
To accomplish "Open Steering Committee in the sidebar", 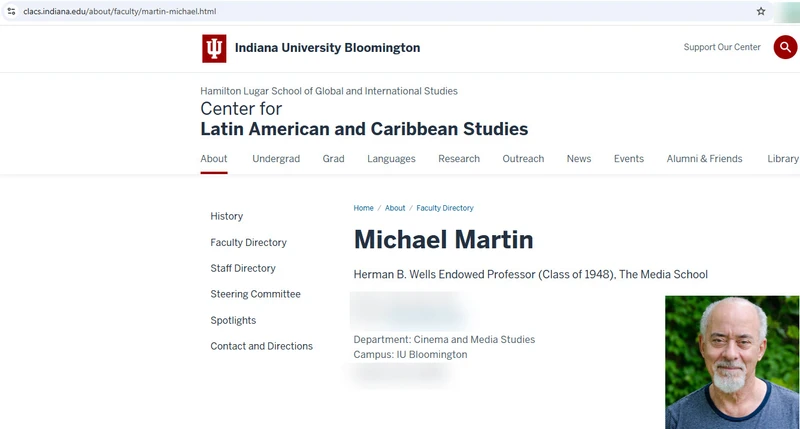I will (x=256, y=294).
